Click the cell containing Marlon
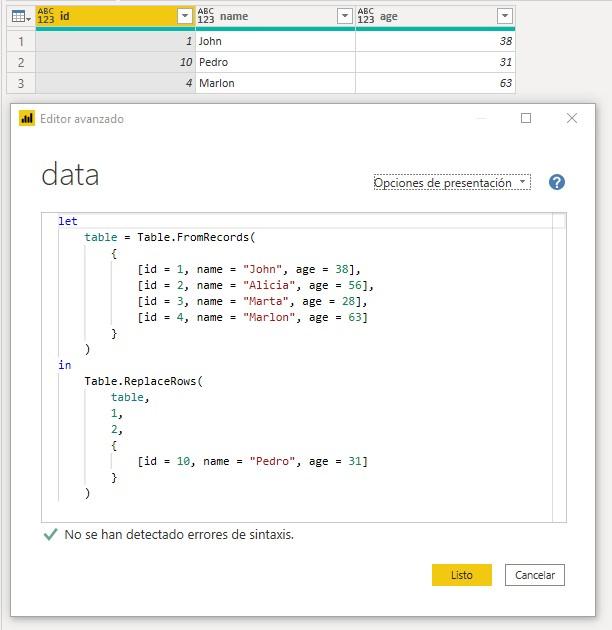This screenshot has width=612, height=630. [275, 83]
